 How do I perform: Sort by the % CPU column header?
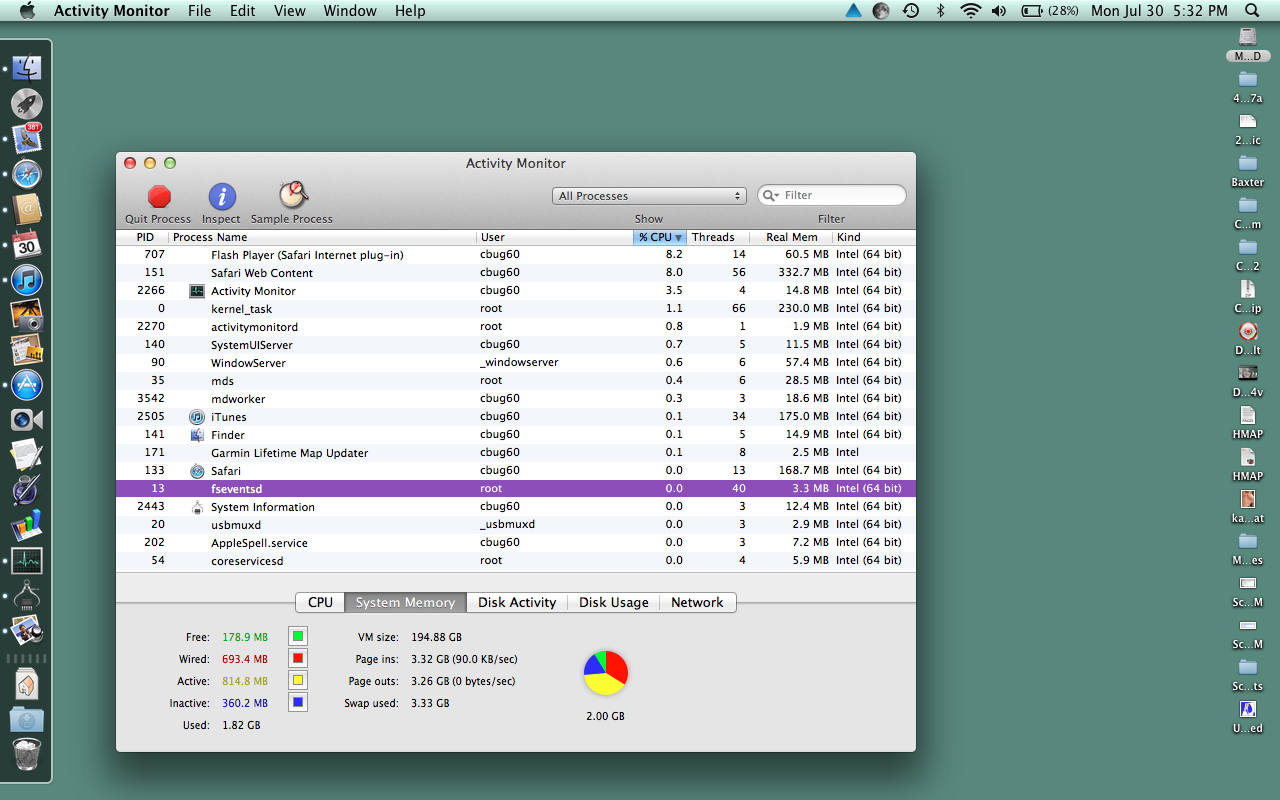point(660,237)
